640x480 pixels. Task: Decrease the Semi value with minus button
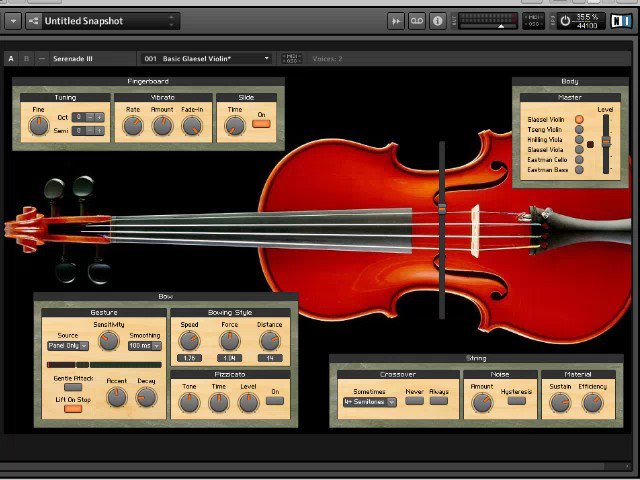click(x=90, y=131)
